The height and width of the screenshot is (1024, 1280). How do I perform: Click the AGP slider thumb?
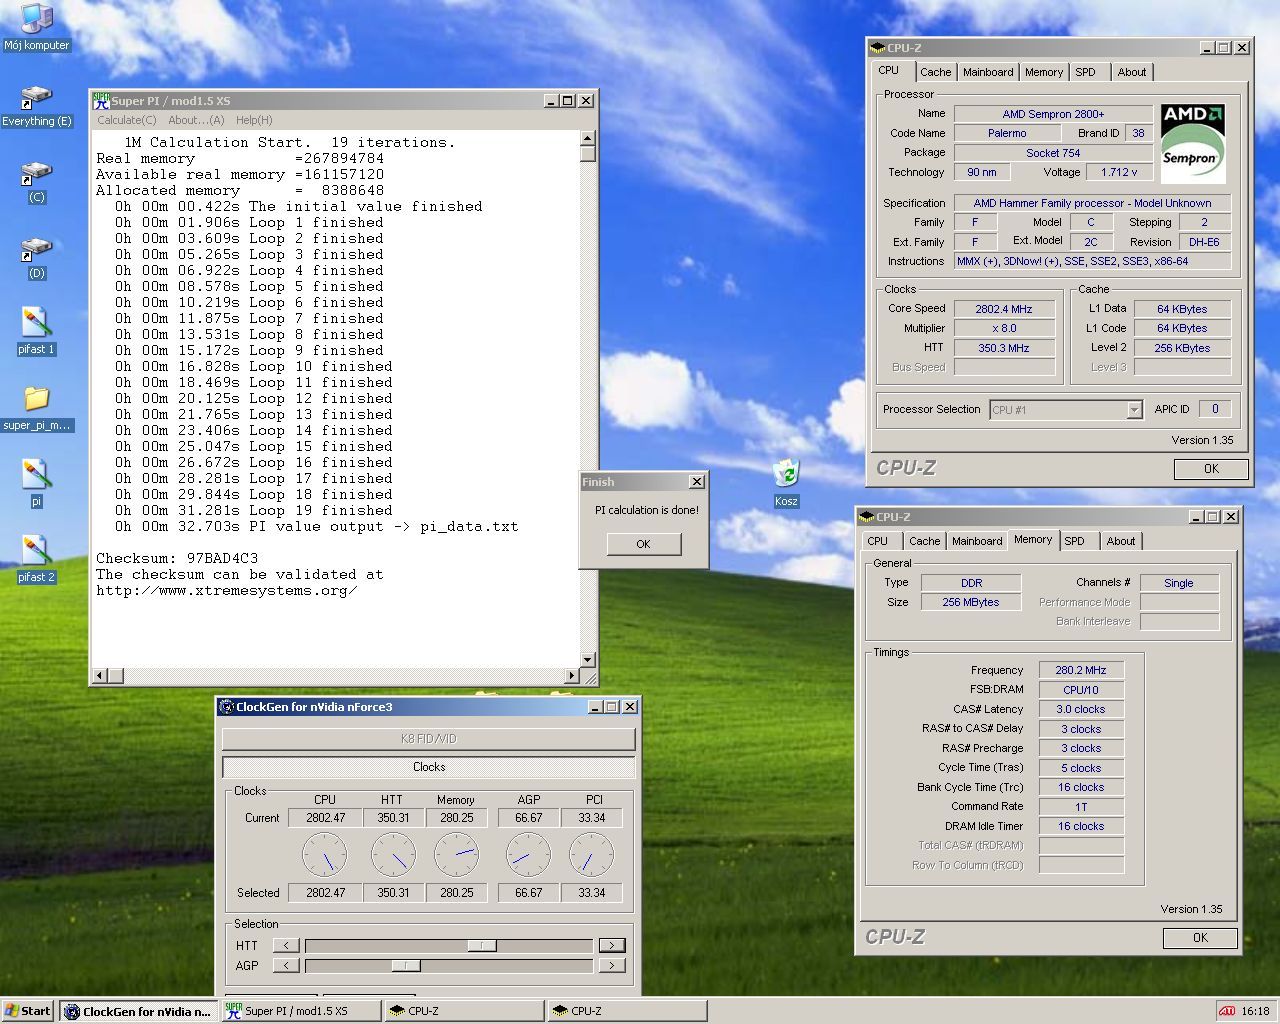pos(406,965)
